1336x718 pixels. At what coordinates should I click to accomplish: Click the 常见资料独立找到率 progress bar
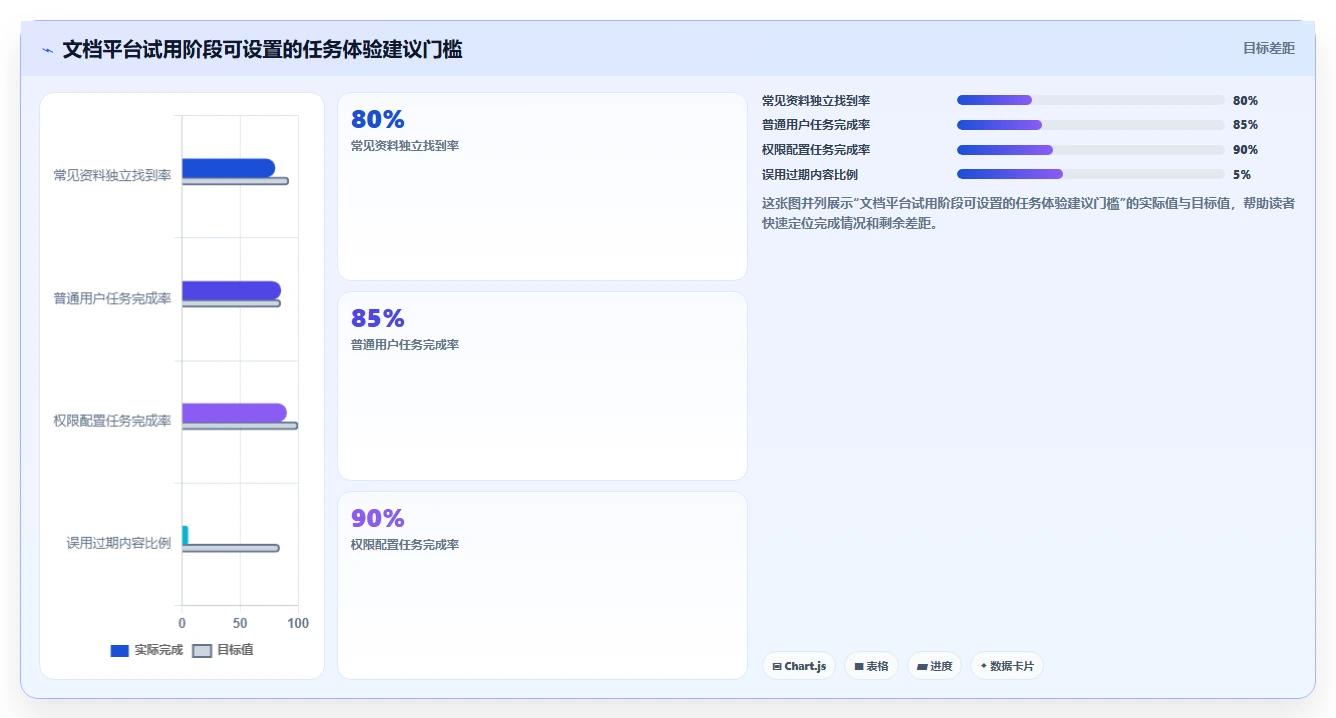pyautogui.click(x=1090, y=100)
